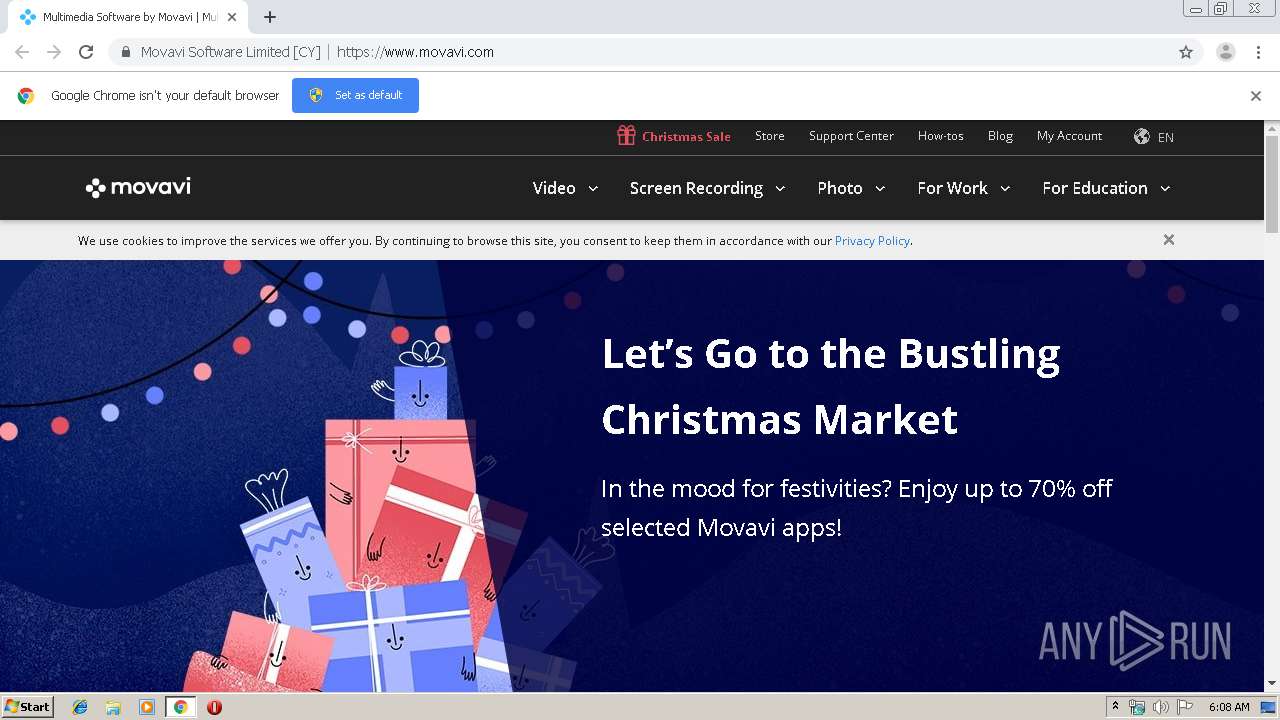This screenshot has width=1280, height=720.
Task: Click the globe language icon
Action: click(1141, 136)
